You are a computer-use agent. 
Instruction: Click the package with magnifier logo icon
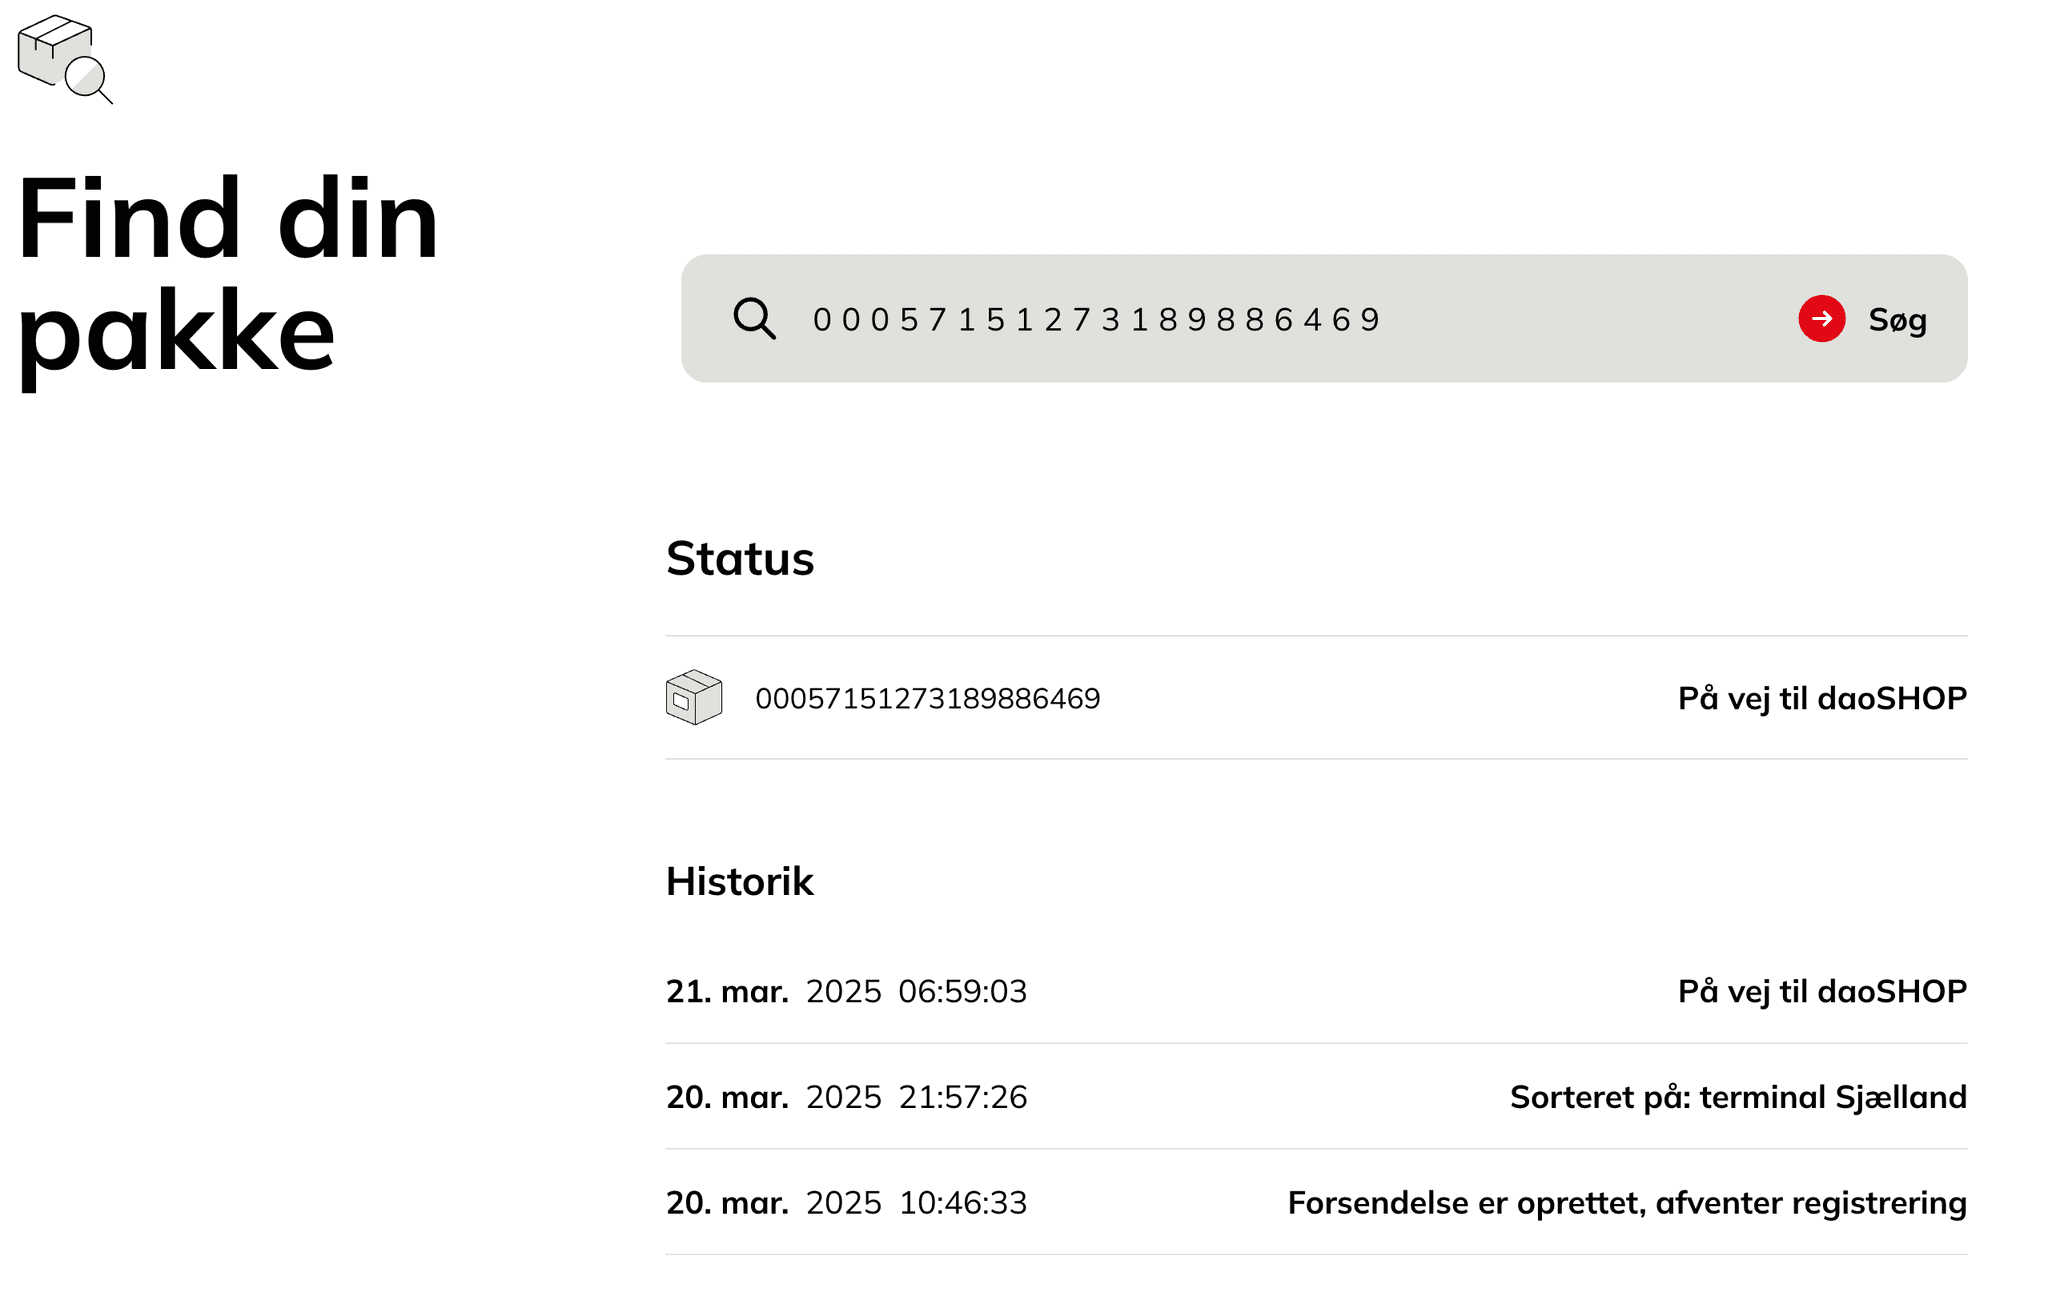(65, 59)
